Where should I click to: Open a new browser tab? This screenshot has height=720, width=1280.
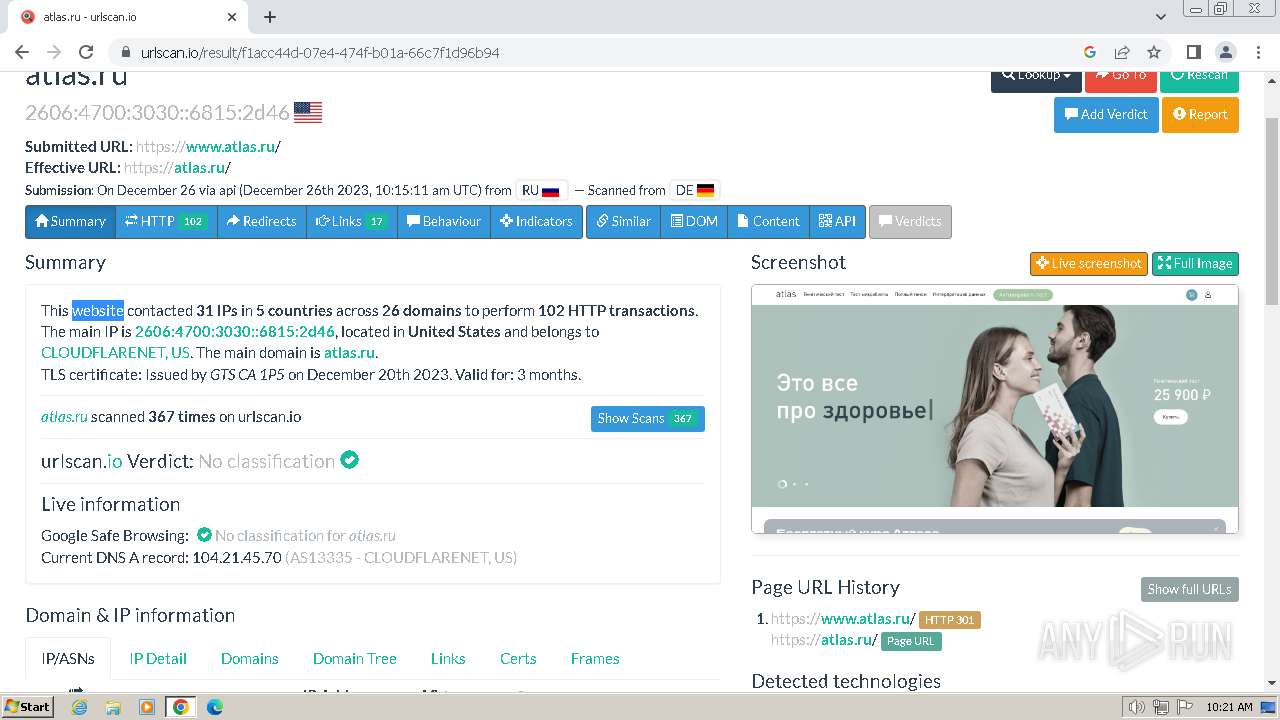pyautogui.click(x=270, y=17)
